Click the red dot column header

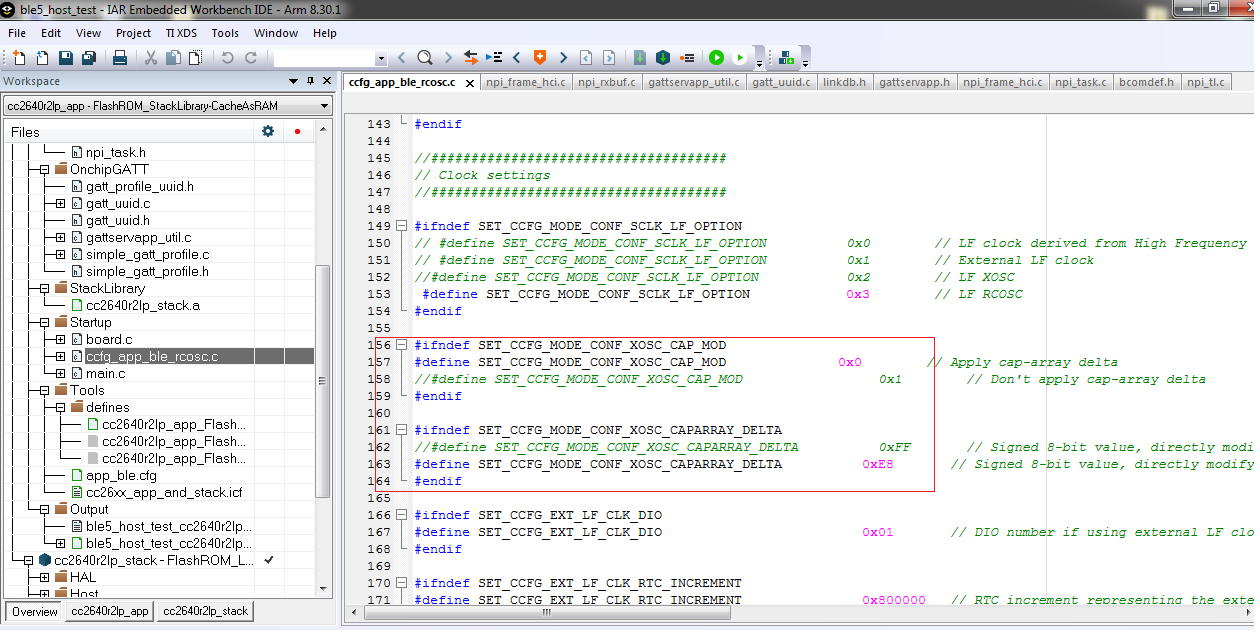click(297, 132)
